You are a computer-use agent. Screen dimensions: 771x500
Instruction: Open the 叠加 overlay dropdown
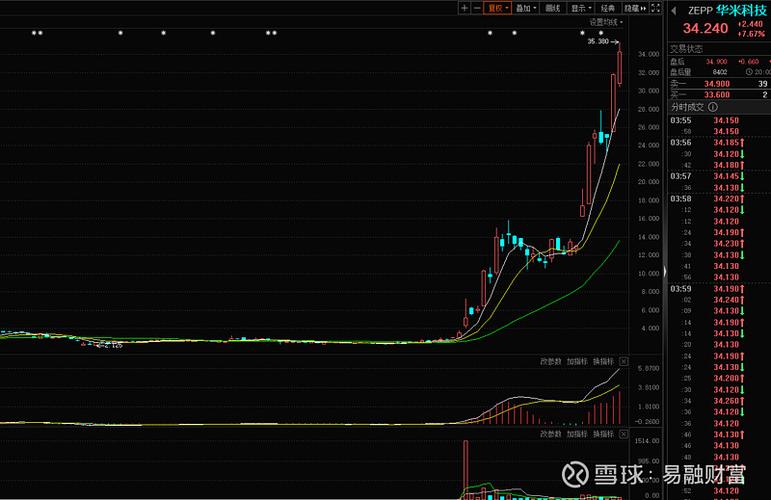point(526,8)
